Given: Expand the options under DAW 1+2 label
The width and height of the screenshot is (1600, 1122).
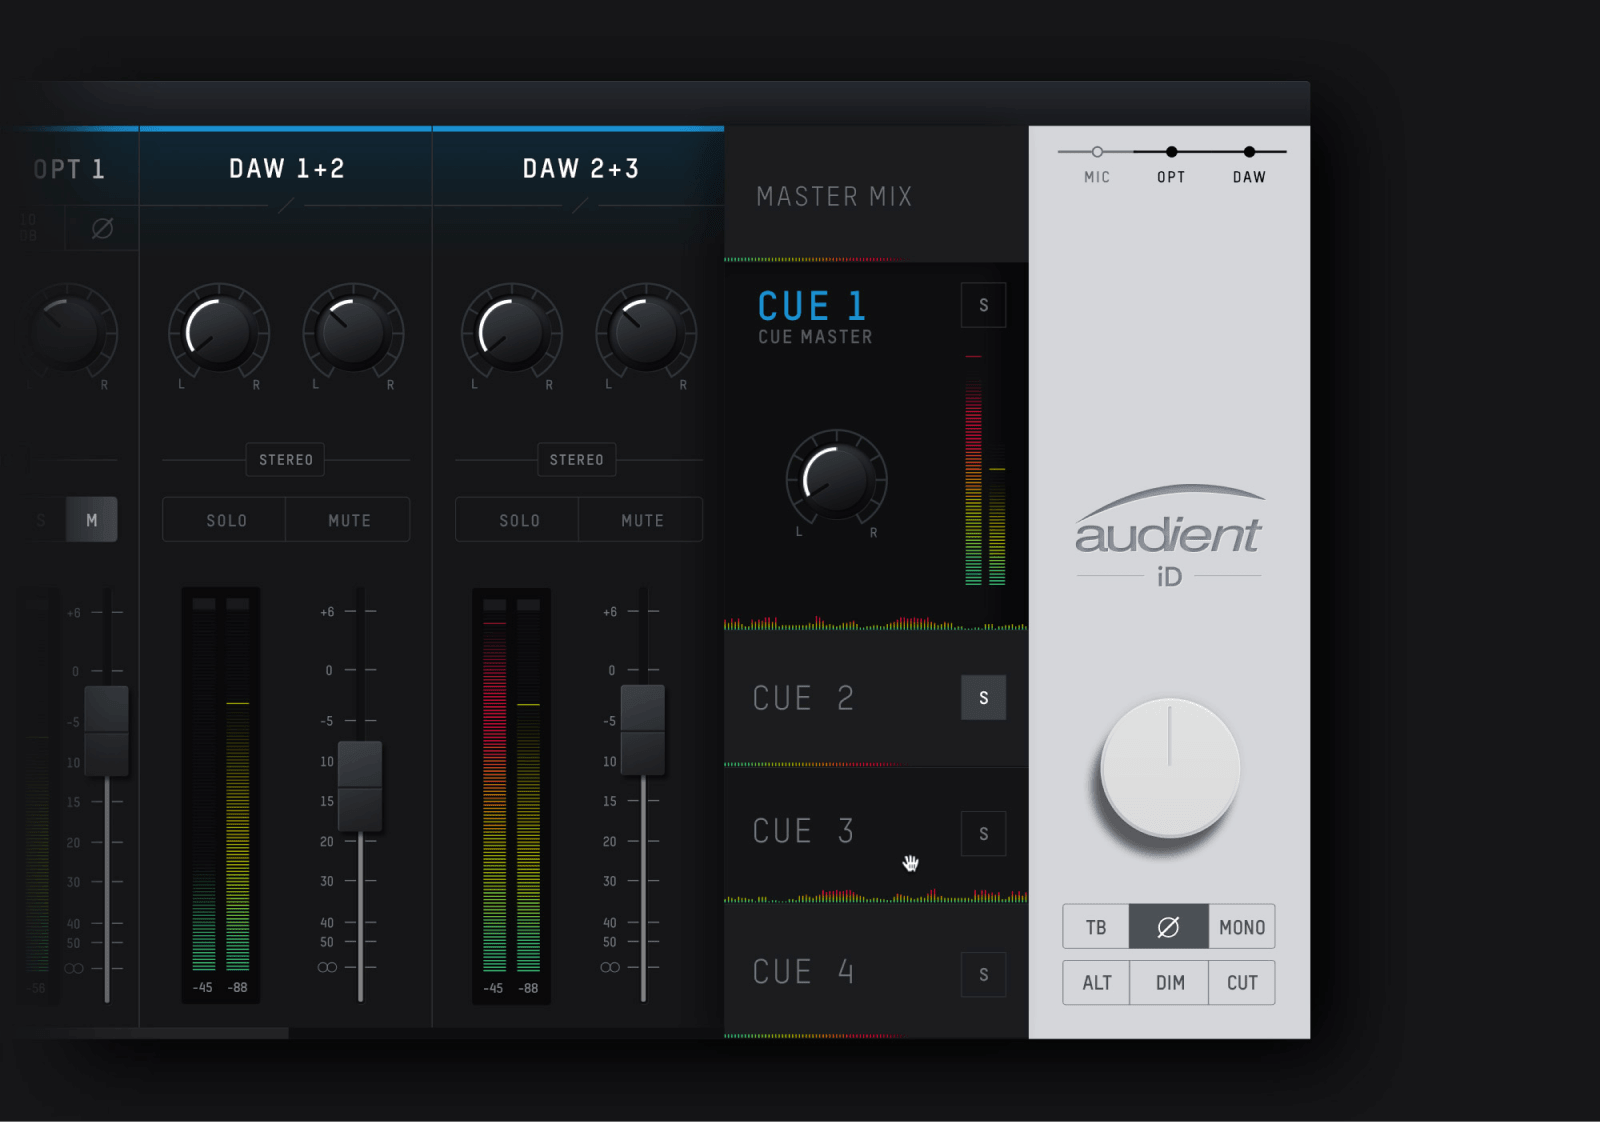Looking at the screenshot, I should pos(285,207).
